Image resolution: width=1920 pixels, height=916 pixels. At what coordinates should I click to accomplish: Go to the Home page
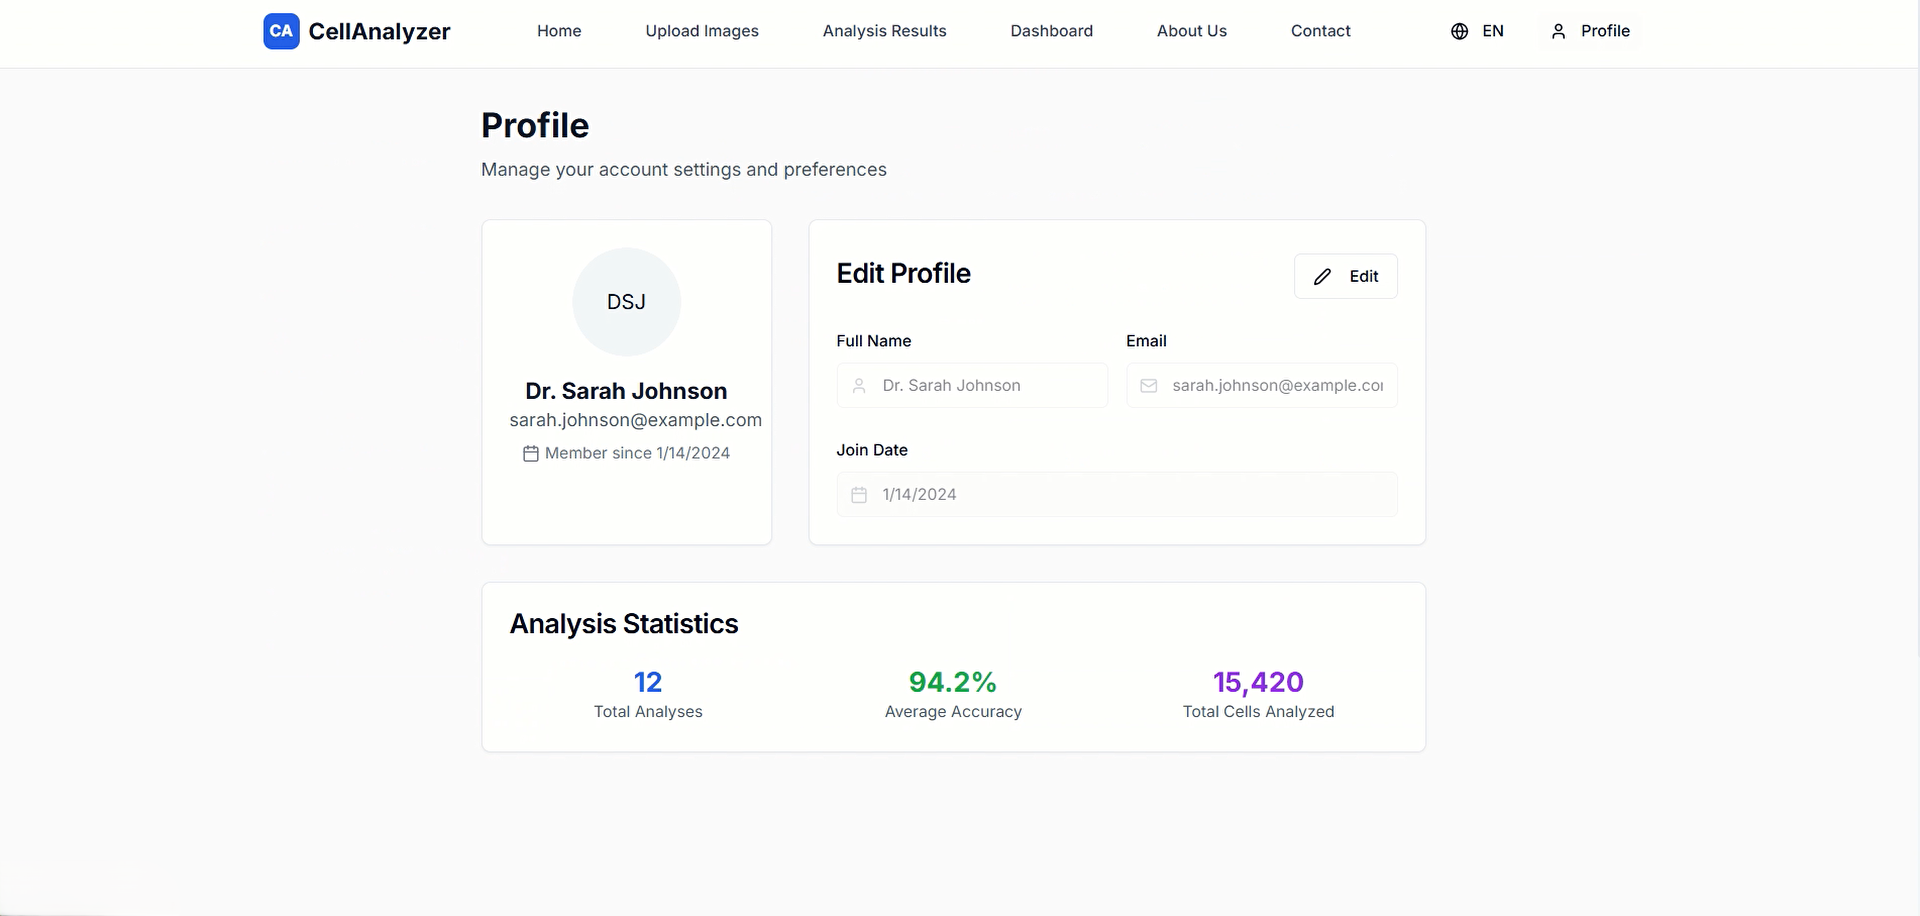[x=559, y=31]
